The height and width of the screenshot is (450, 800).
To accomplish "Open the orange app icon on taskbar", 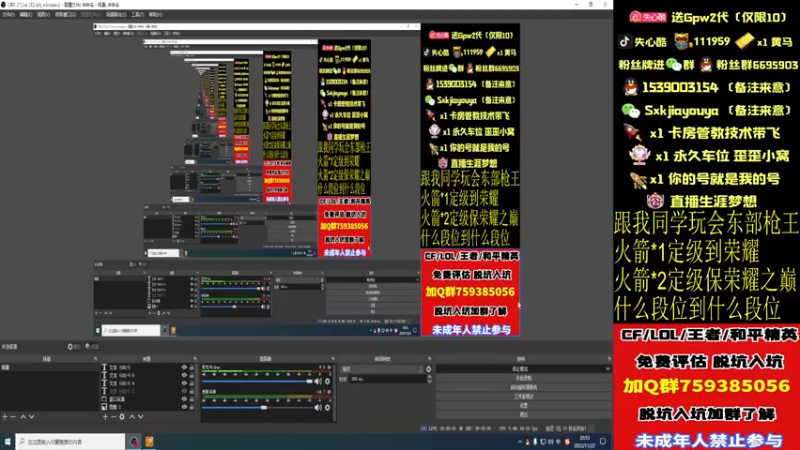I will coord(149,442).
